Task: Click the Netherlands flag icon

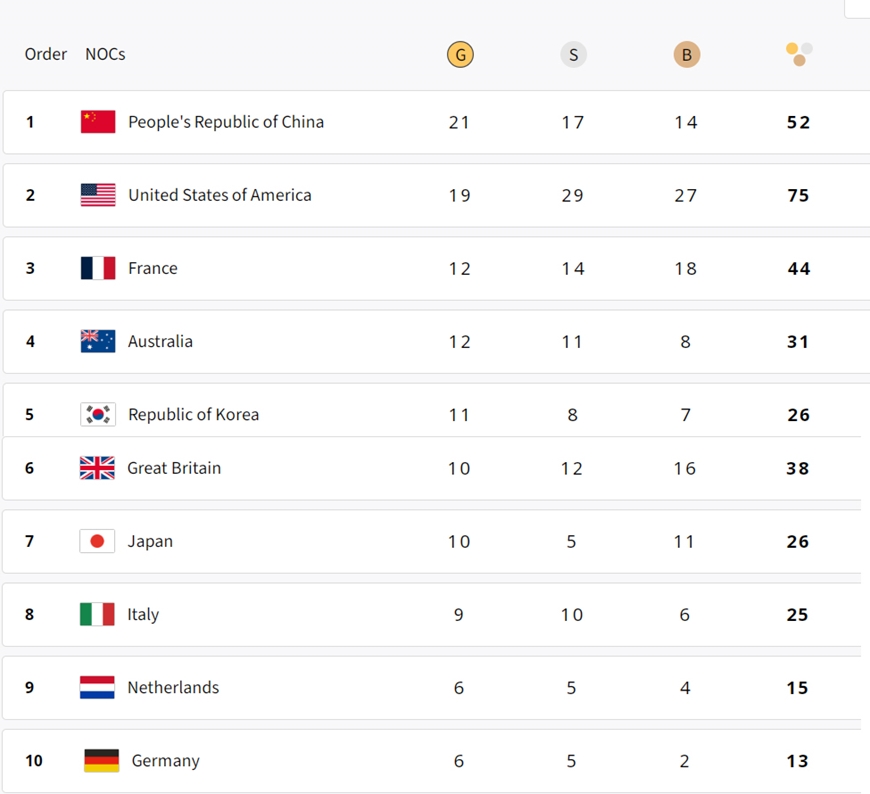Action: (97, 687)
